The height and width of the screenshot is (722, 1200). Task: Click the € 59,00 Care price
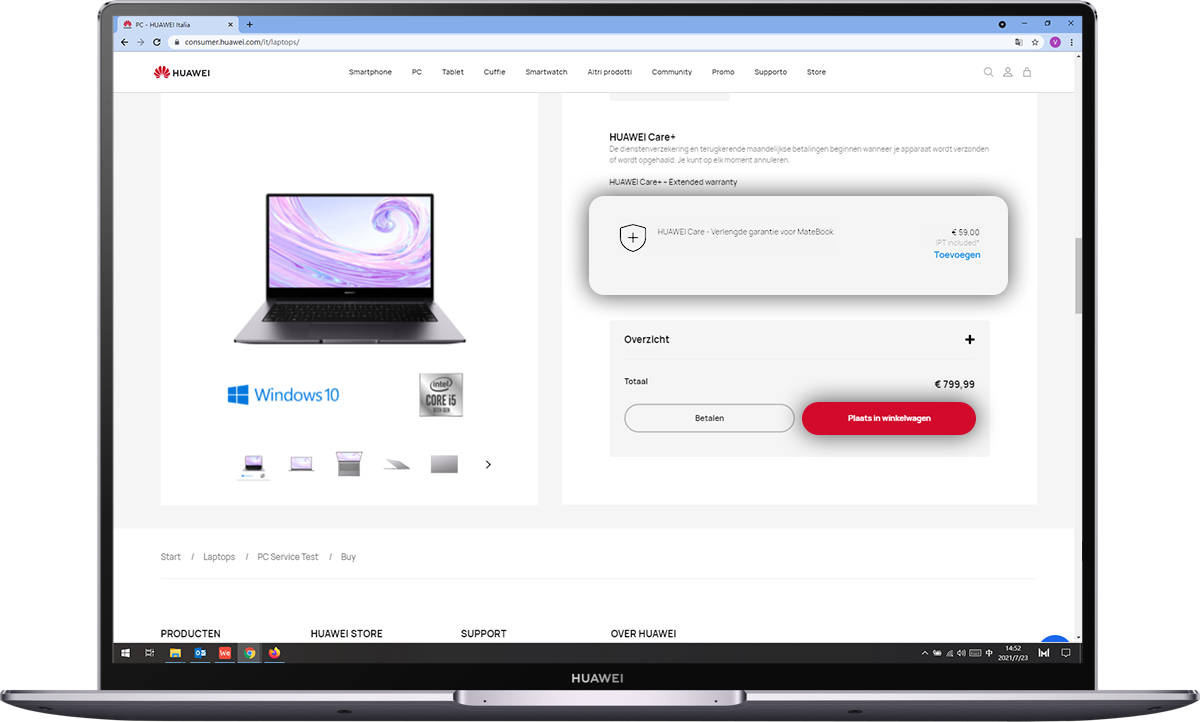[965, 232]
